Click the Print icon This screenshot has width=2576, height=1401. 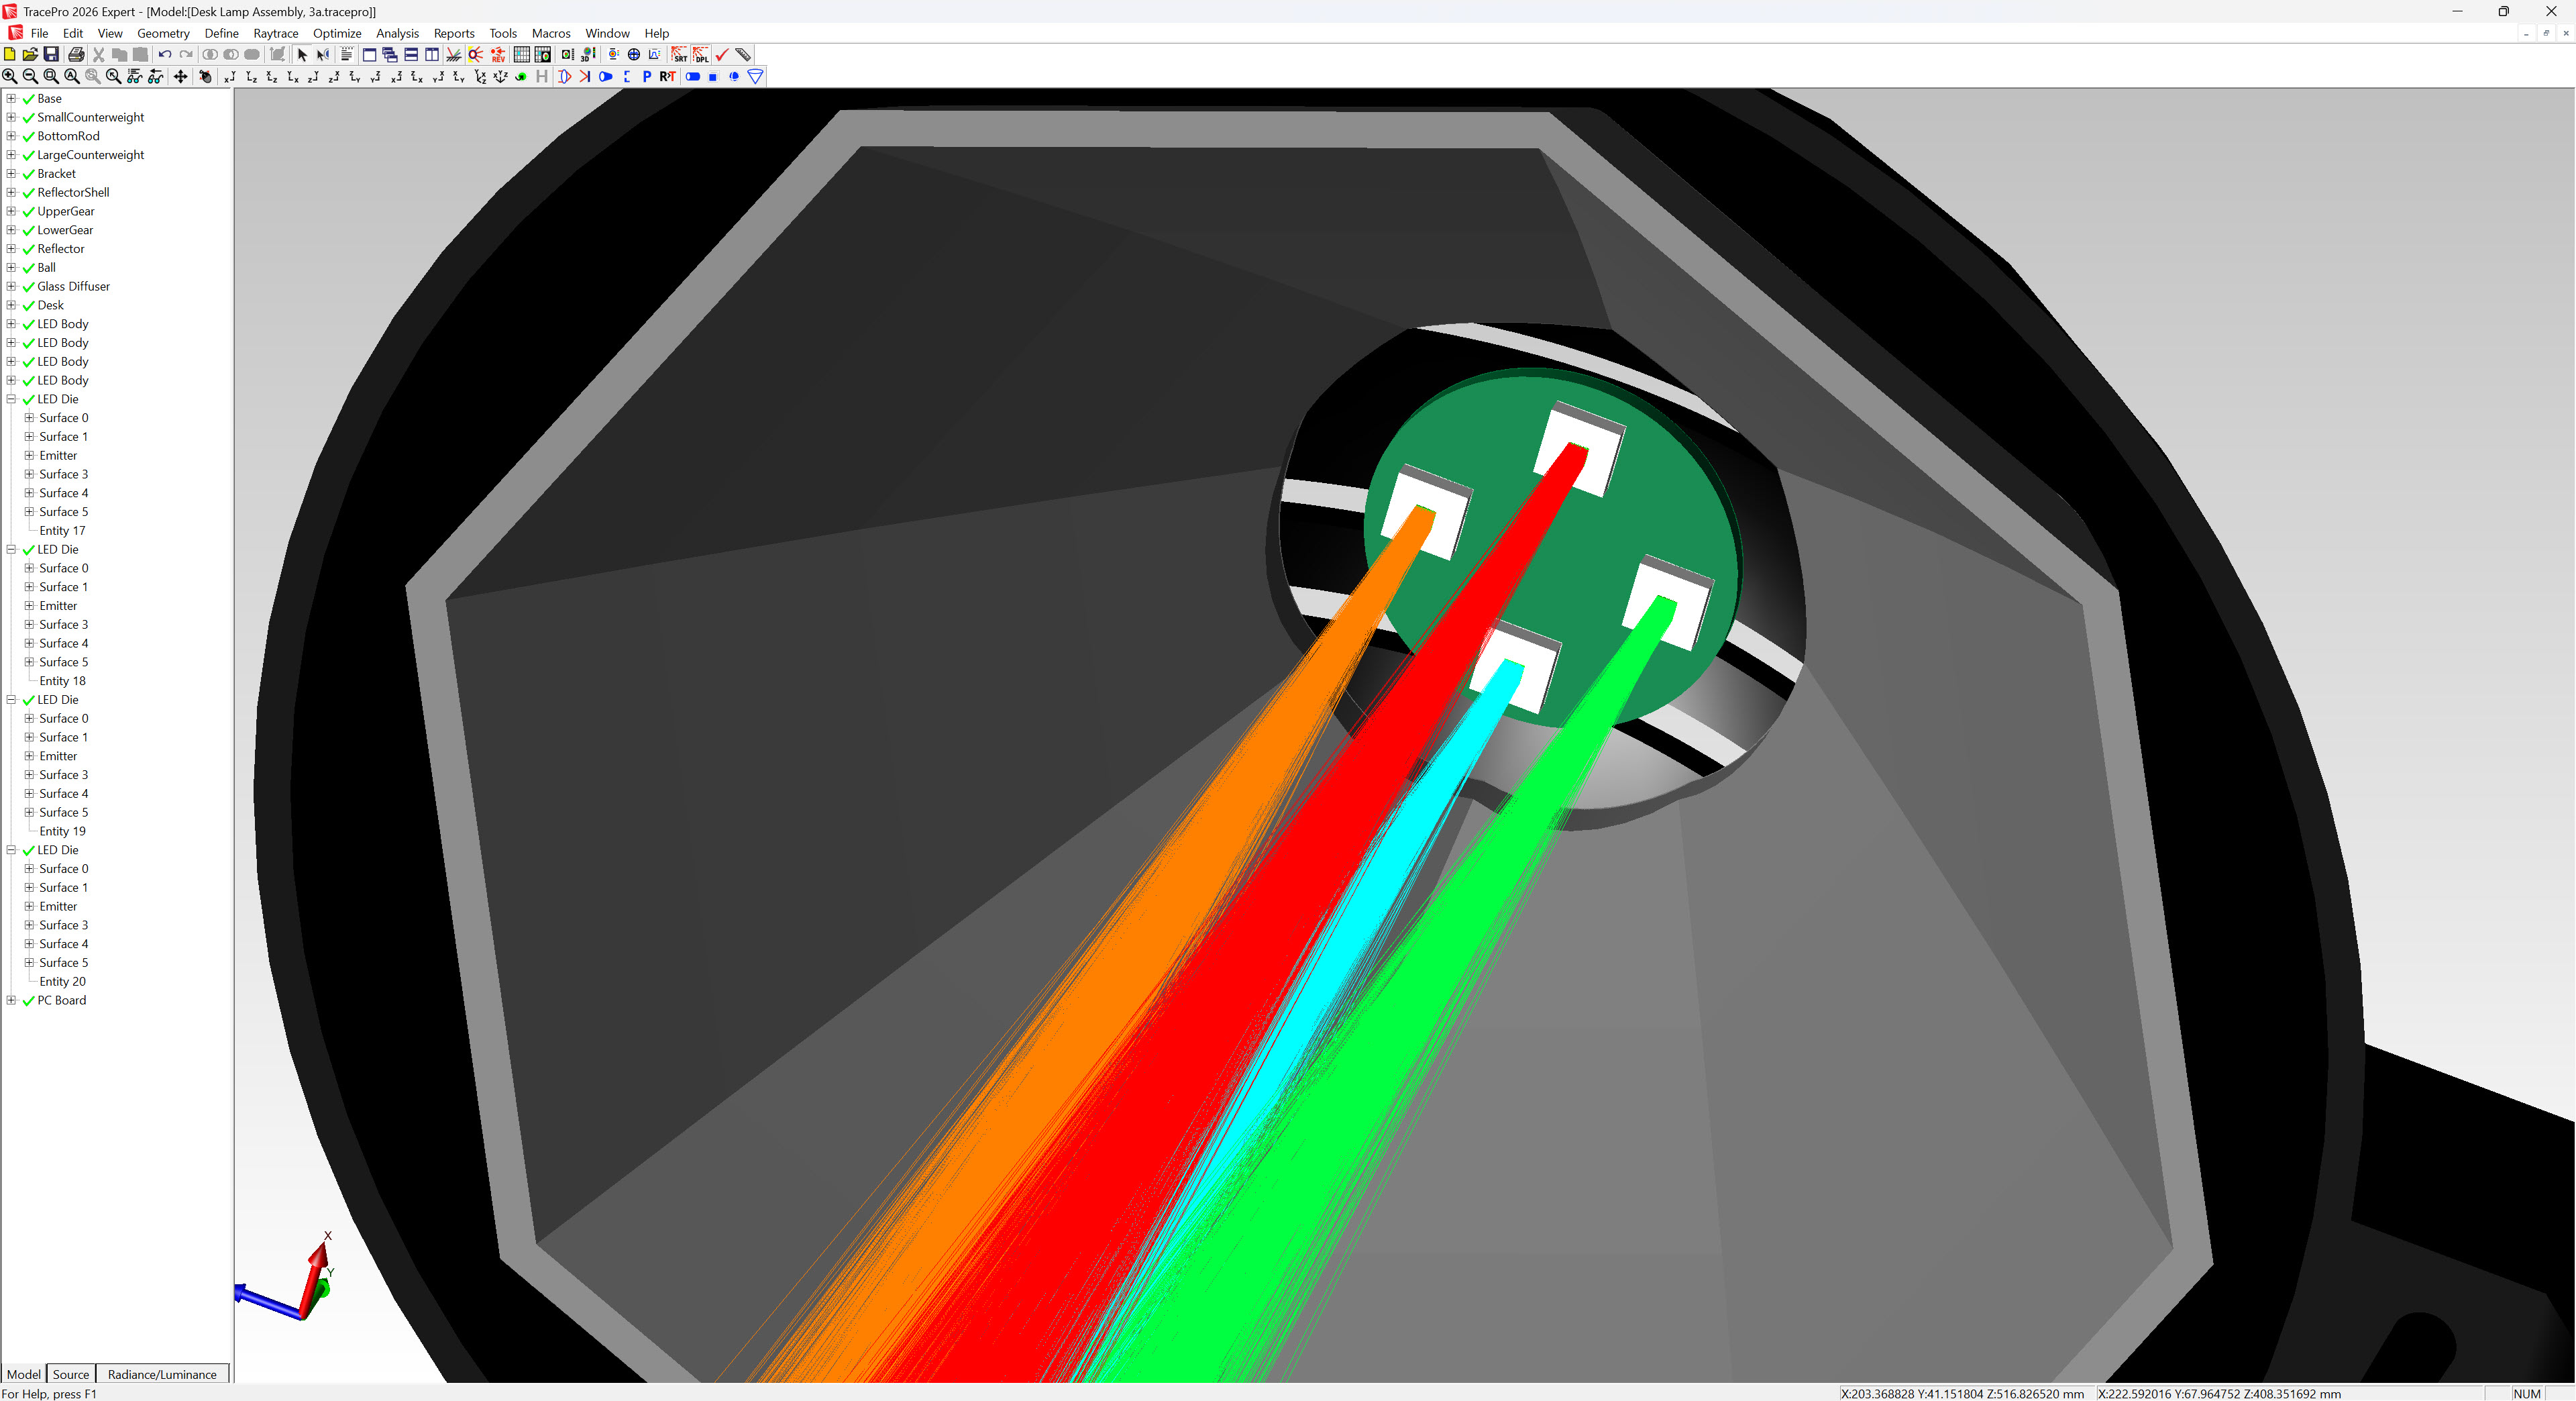[x=76, y=55]
